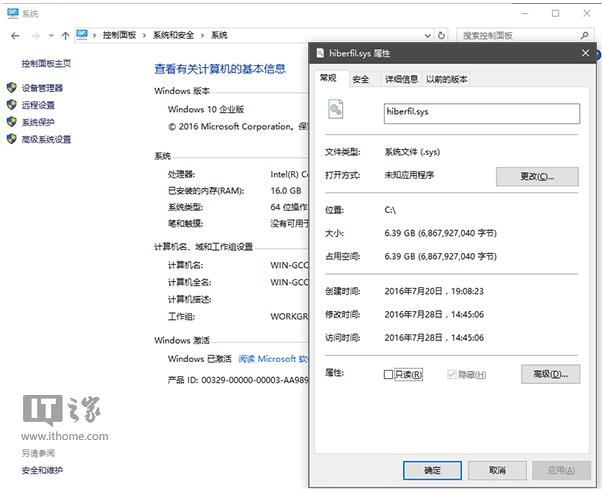
Task: Open advanced attributes with 高级 button
Action: [x=550, y=374]
